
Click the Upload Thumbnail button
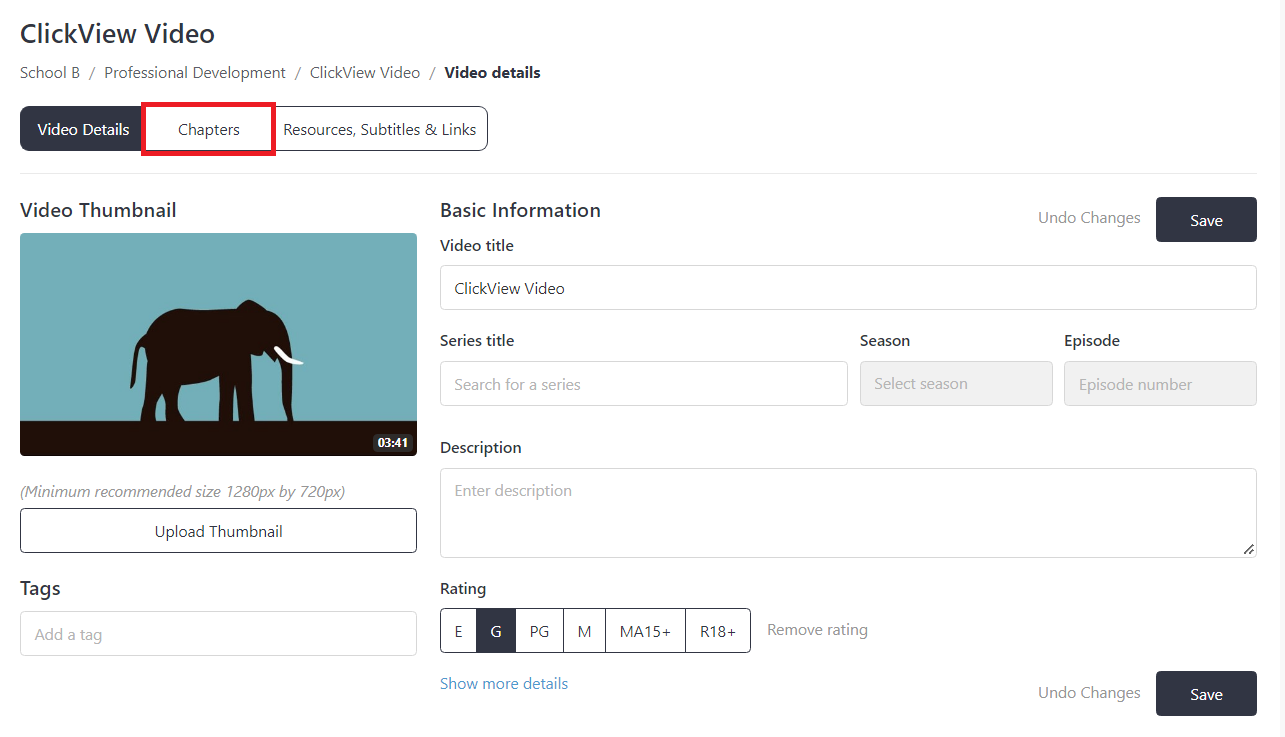[x=218, y=531]
